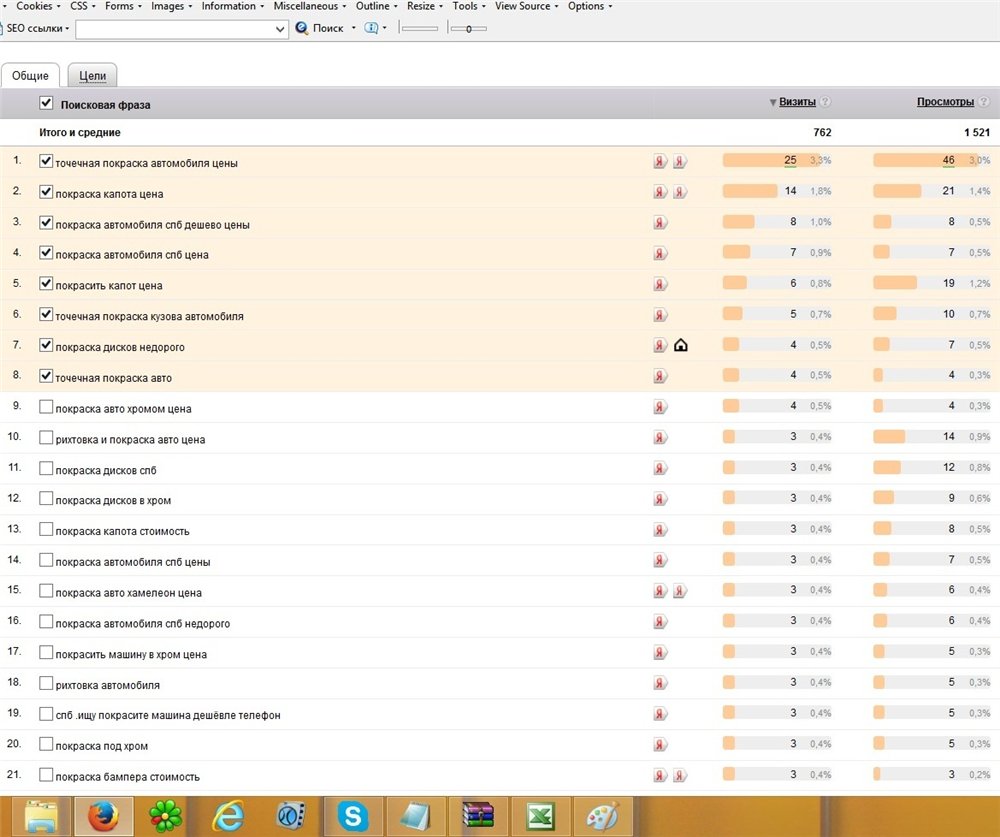The width and height of the screenshot is (1000, 837).
Task: Click the help icon next to Визиты
Action: (826, 102)
